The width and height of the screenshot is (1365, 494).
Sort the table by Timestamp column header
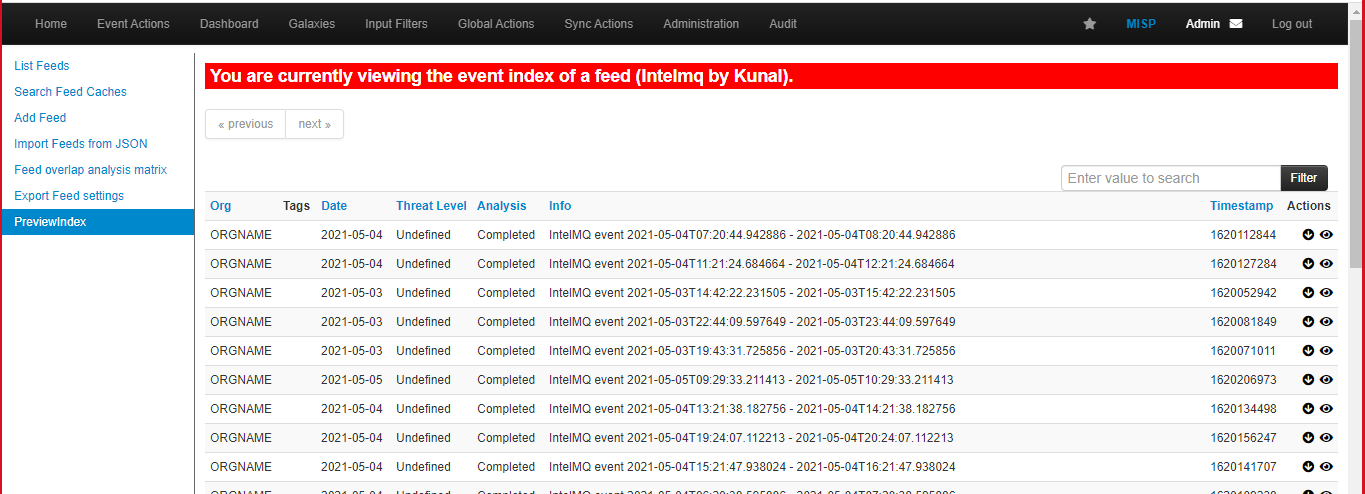1241,206
